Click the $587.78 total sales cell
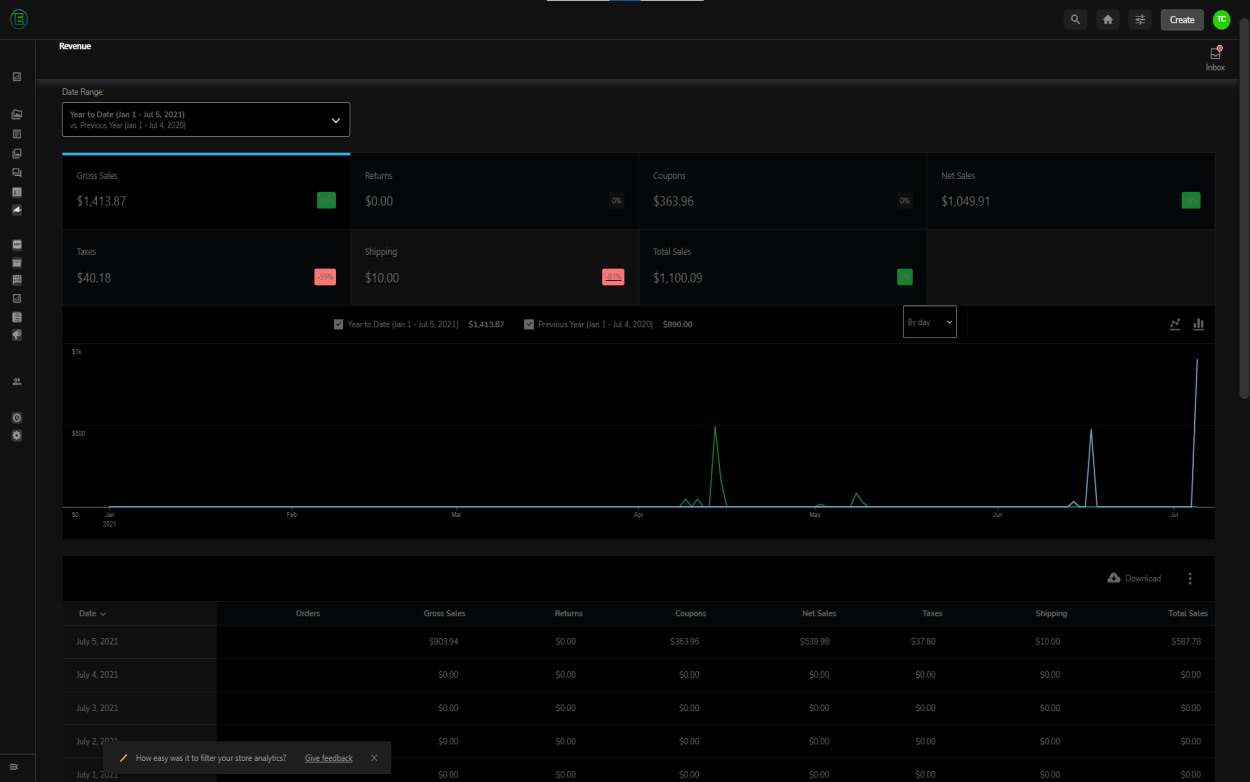Viewport: 1250px width, 782px height. 1186,641
